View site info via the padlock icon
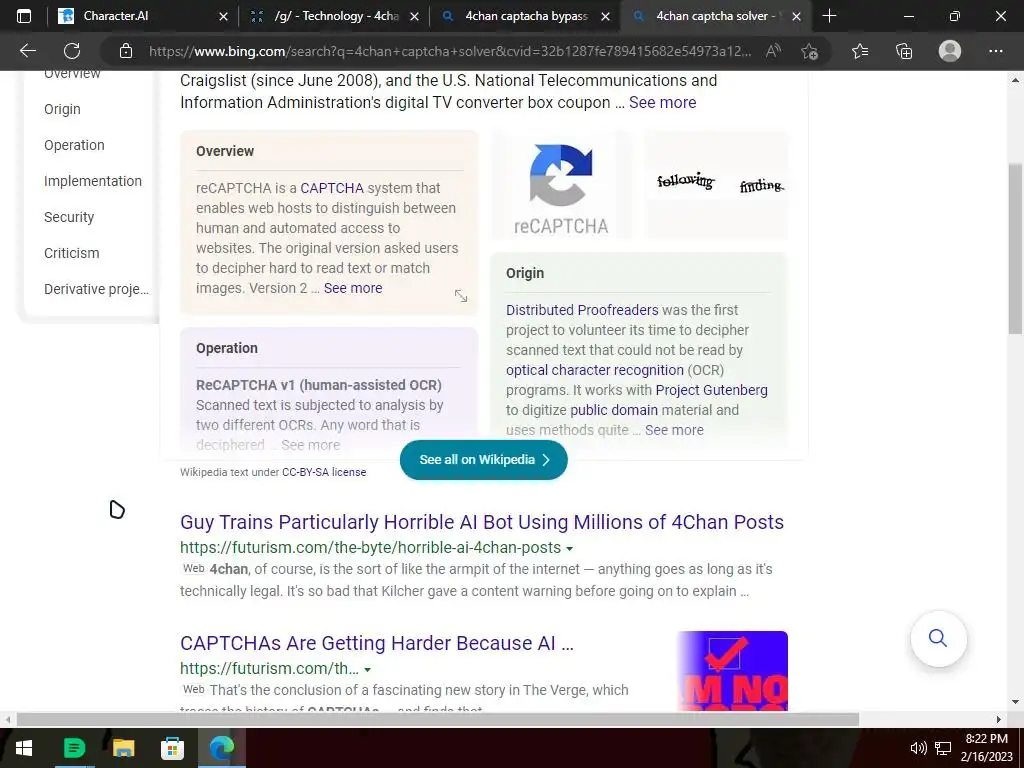Screen dimensions: 1024x768 [x=126, y=51]
